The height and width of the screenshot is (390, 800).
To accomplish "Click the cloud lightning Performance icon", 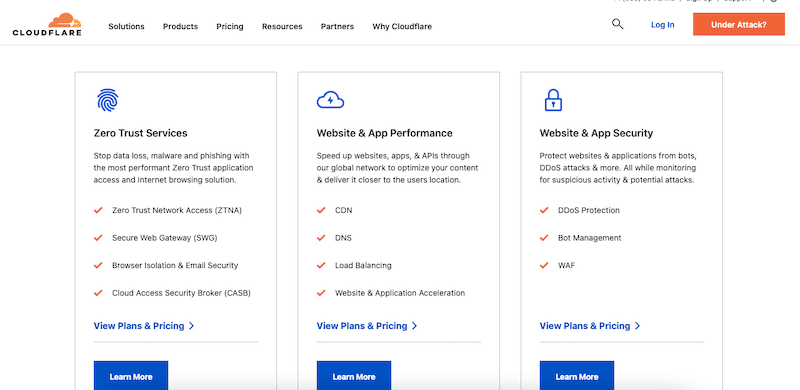I will (330, 100).
